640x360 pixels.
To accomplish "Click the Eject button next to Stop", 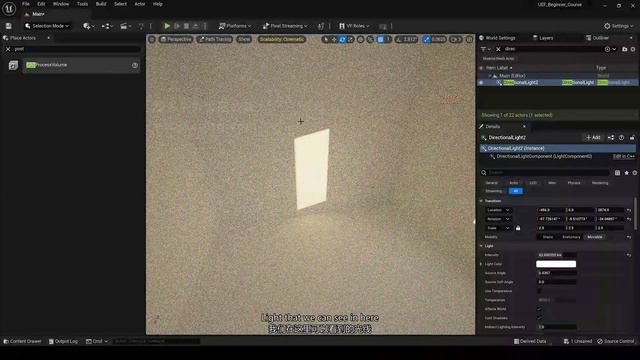I will [196, 26].
